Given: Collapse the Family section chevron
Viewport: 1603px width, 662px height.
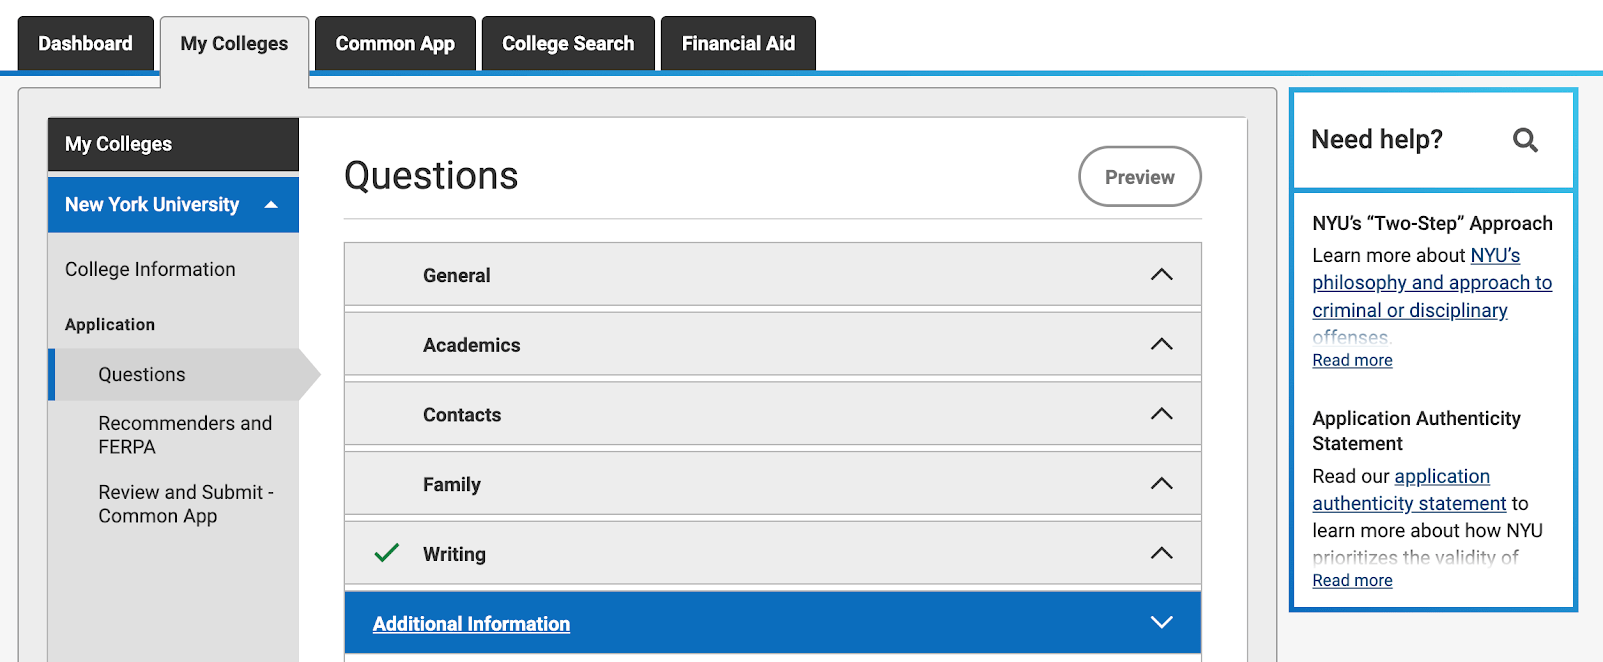Looking at the screenshot, I should pos(1161,484).
